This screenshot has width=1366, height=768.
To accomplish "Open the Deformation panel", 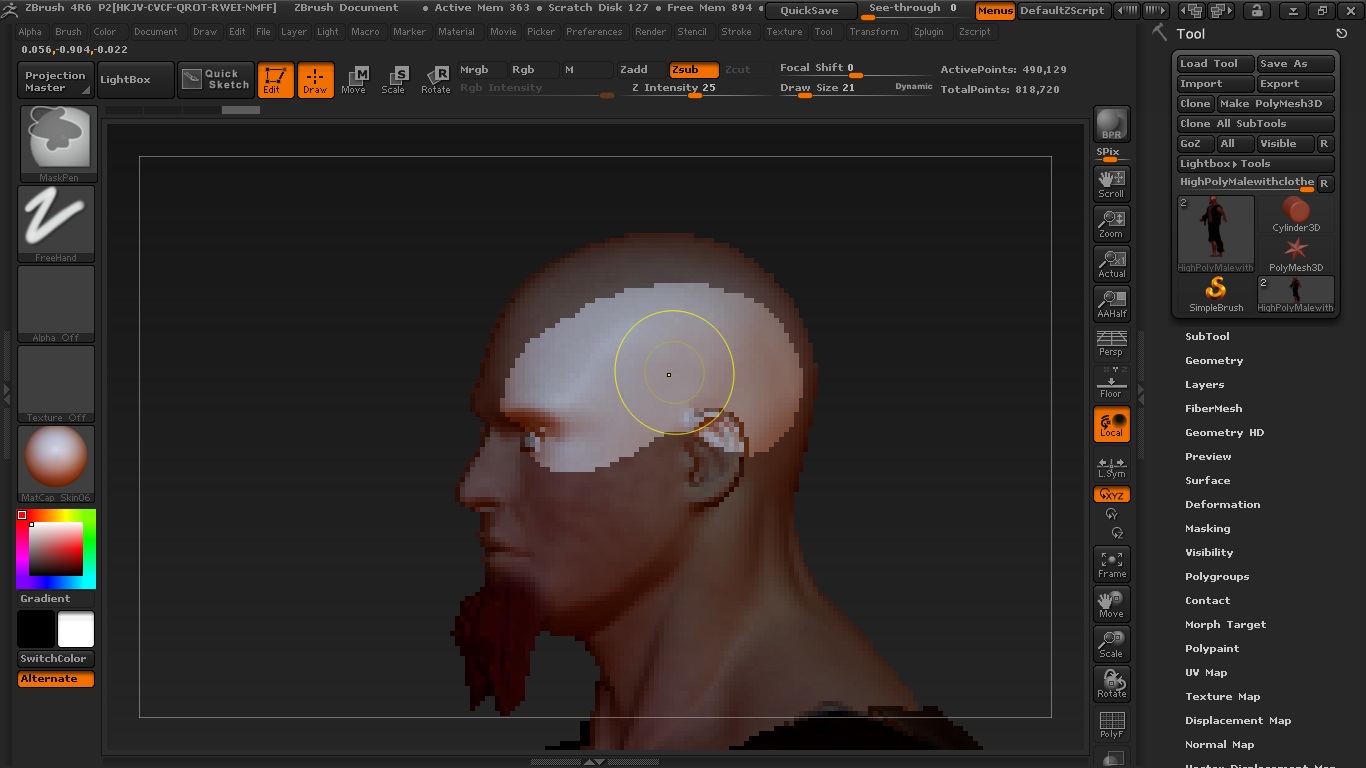I will [1222, 504].
